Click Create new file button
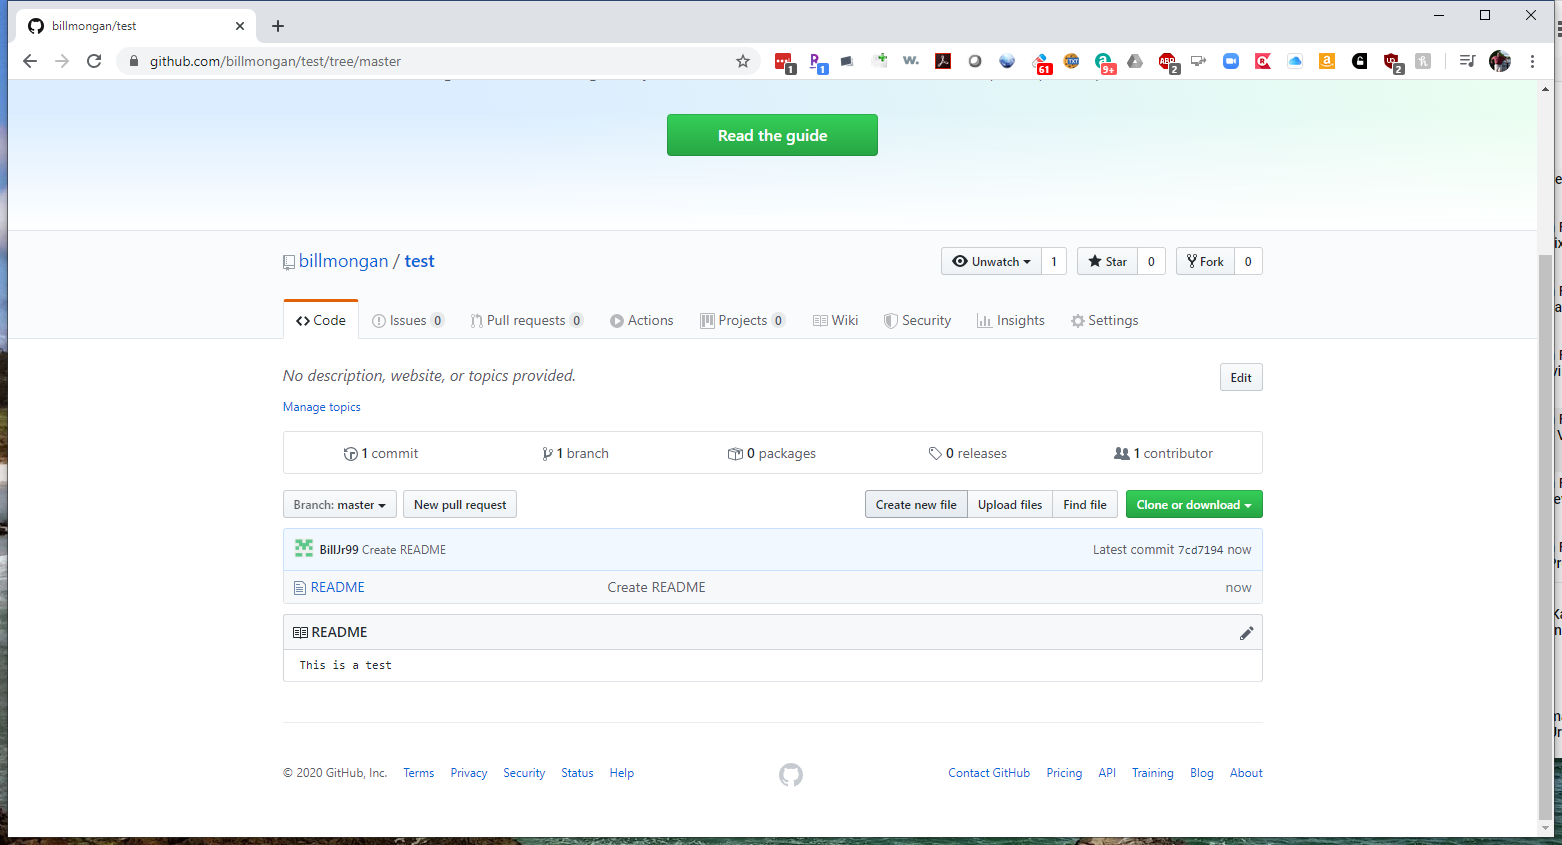The image size is (1562, 845). (x=916, y=504)
